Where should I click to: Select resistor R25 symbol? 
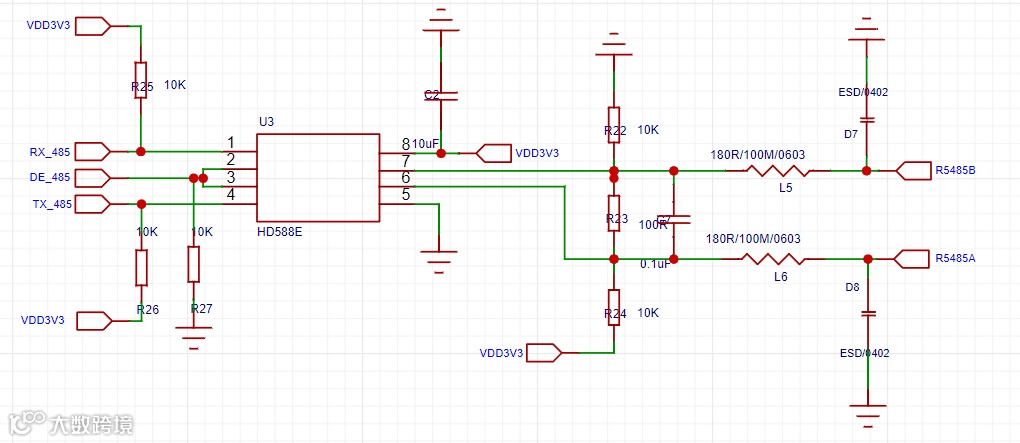click(x=141, y=80)
